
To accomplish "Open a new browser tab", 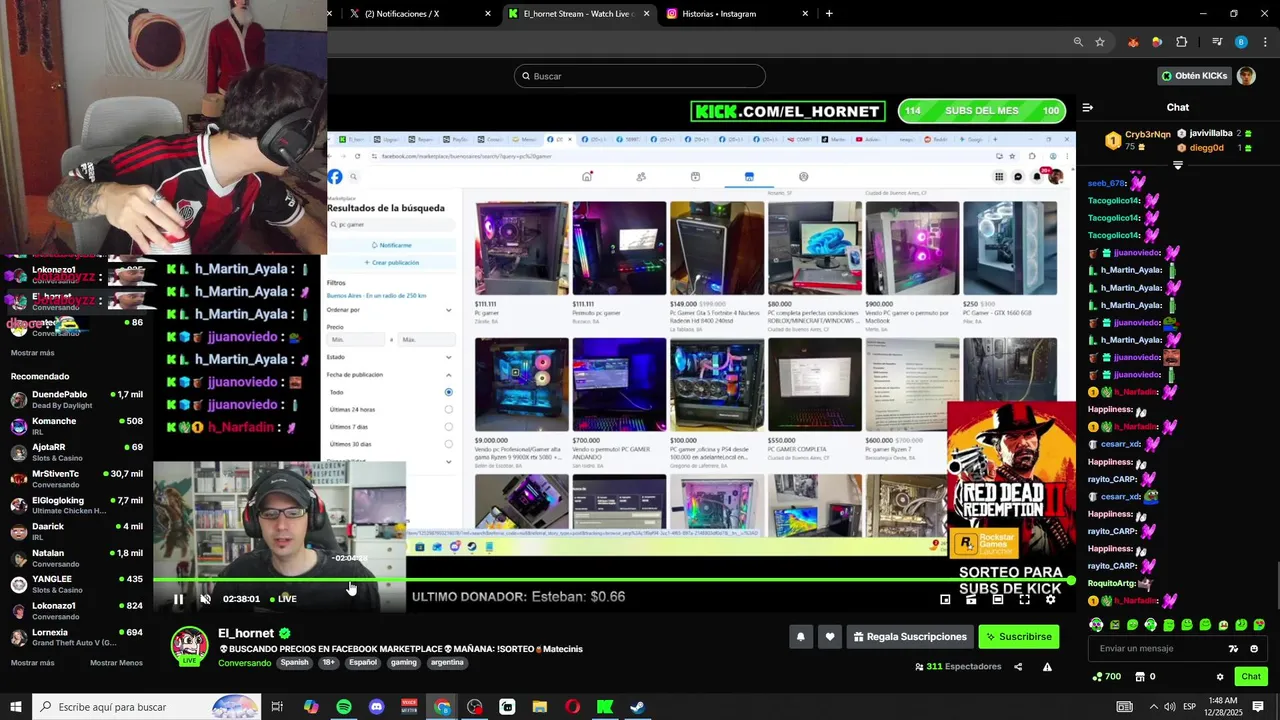I will coord(829,13).
